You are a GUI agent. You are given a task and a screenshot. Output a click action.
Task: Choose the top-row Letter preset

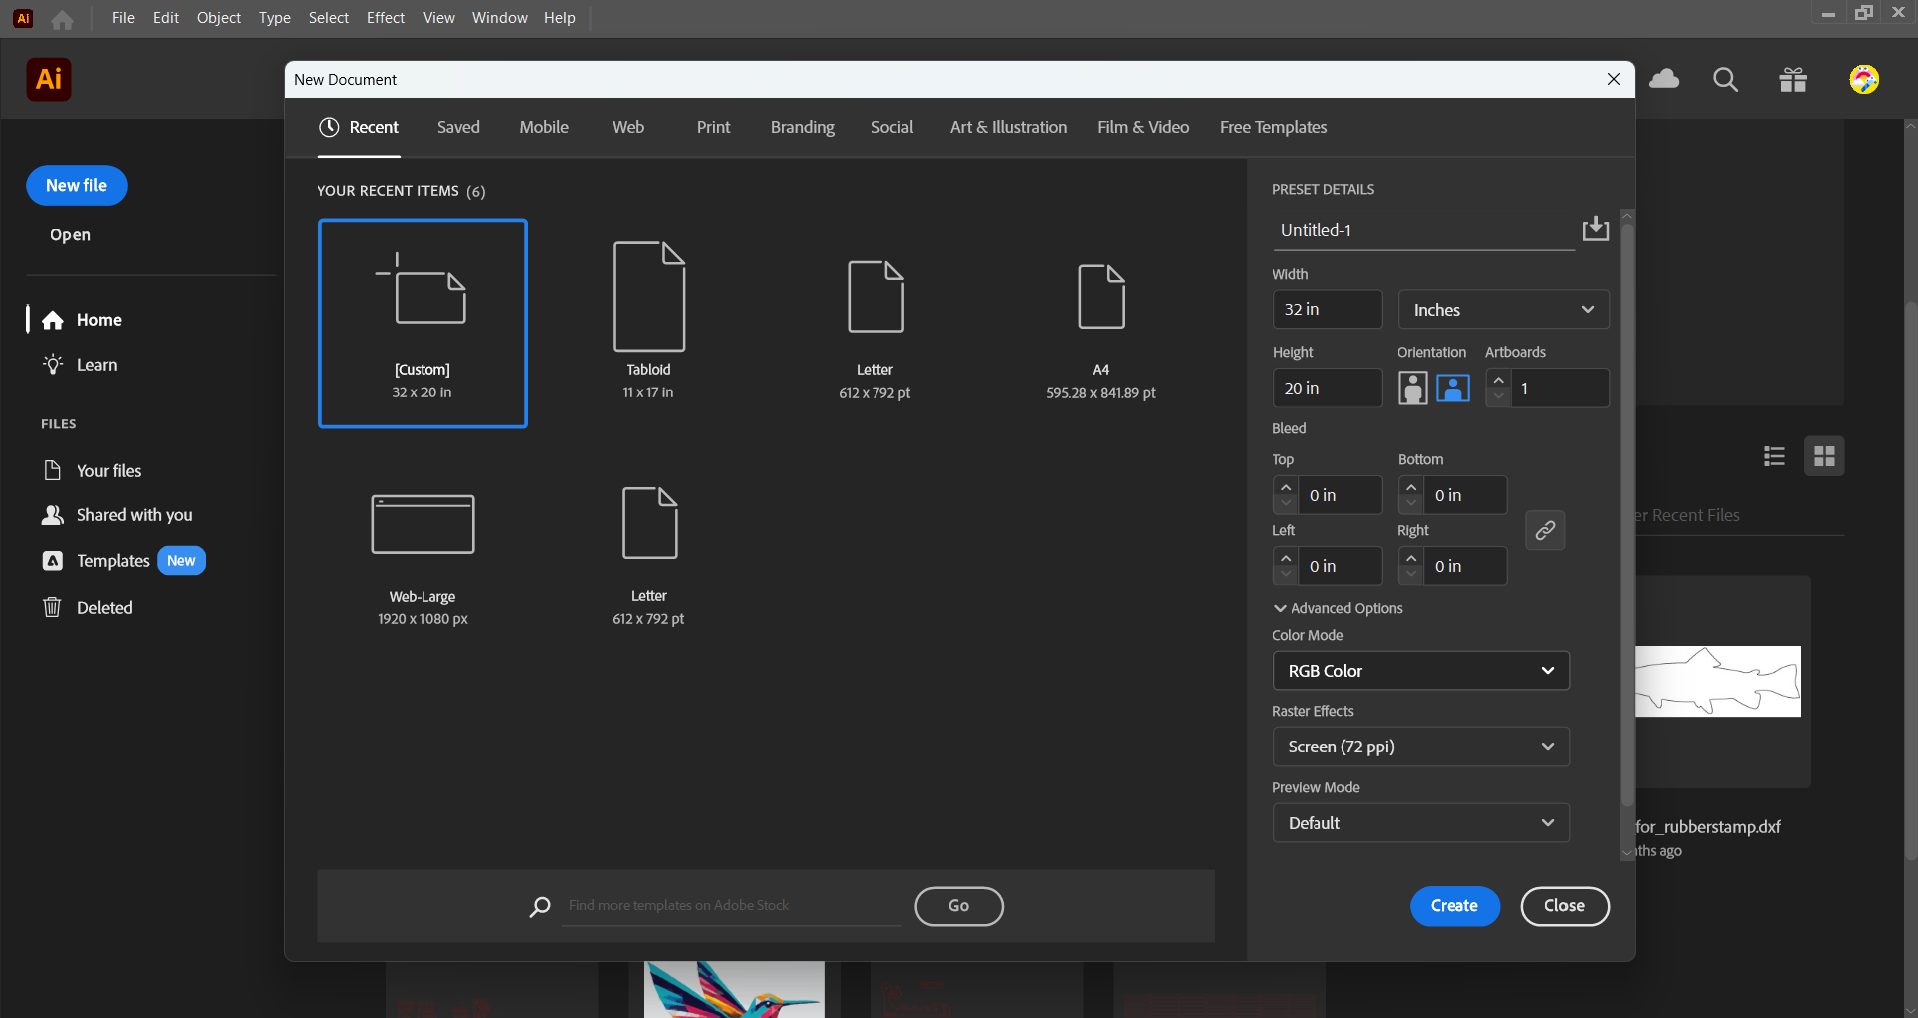point(875,330)
